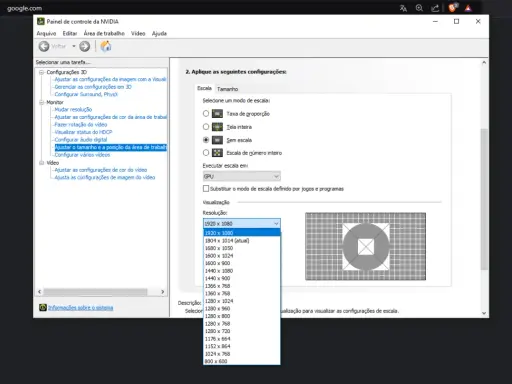
Task: Click the scaling preview test-pattern image
Action: point(365,246)
